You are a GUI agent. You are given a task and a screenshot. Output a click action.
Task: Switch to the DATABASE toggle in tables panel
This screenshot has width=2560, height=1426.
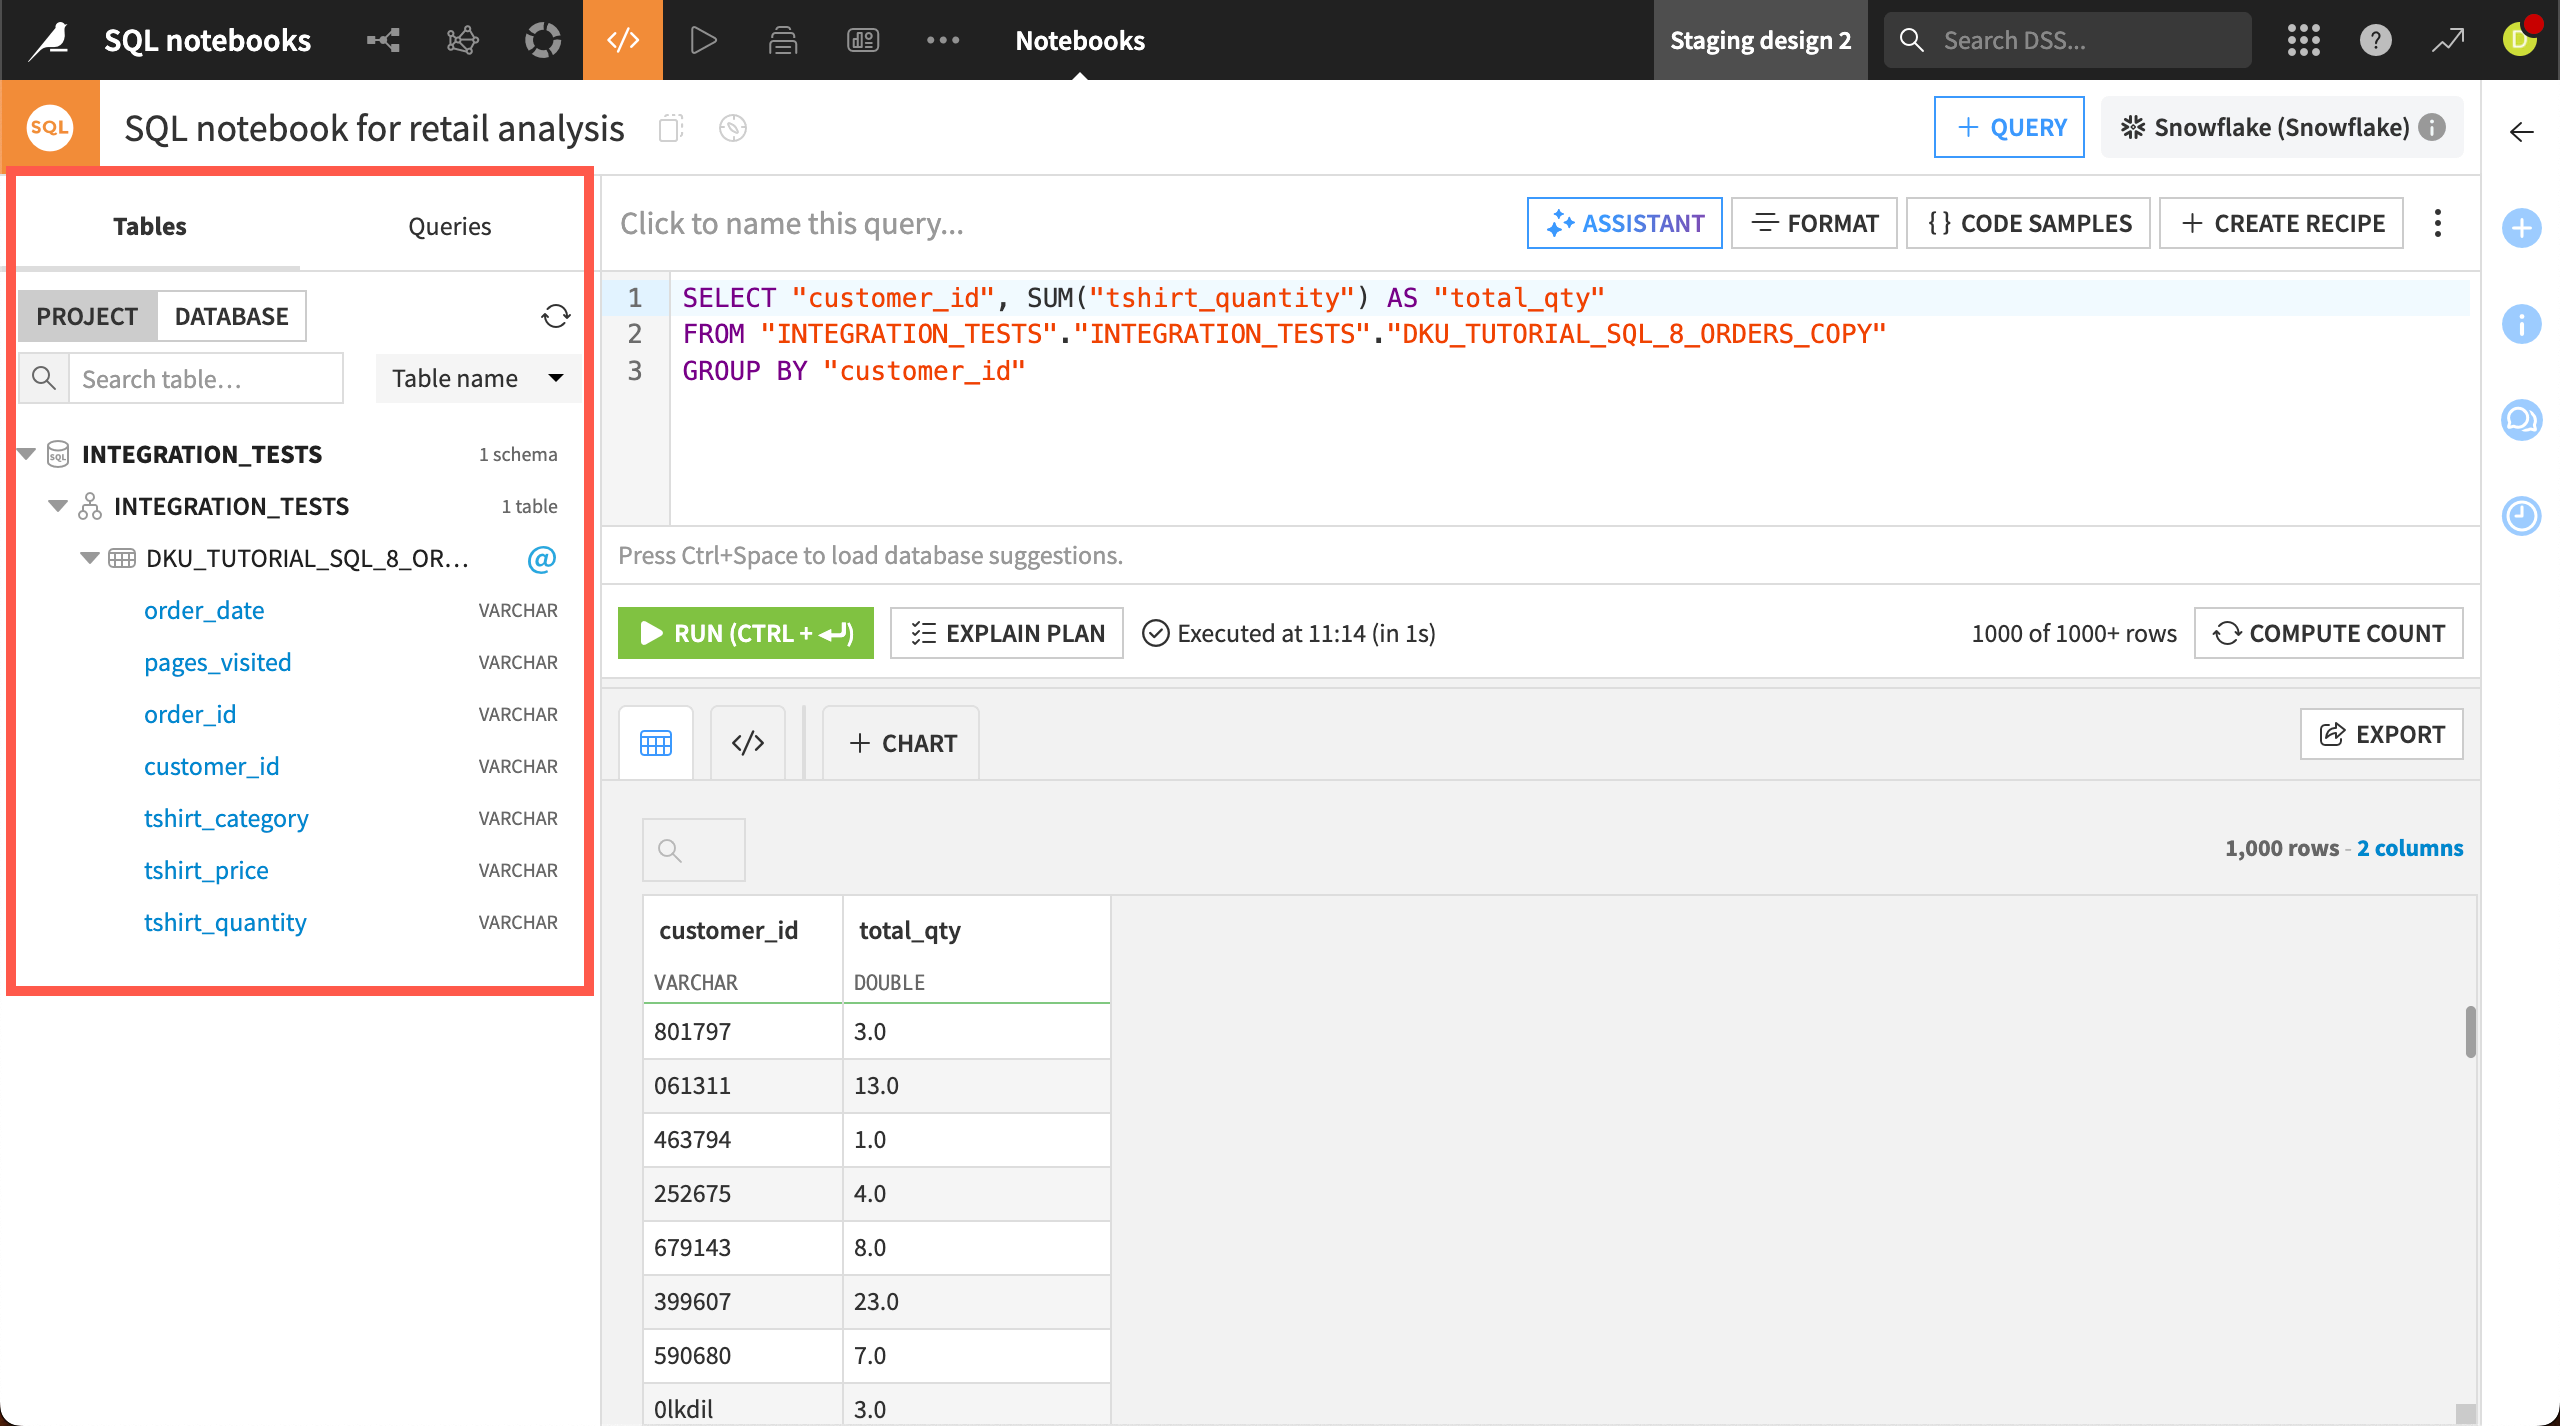(x=231, y=315)
